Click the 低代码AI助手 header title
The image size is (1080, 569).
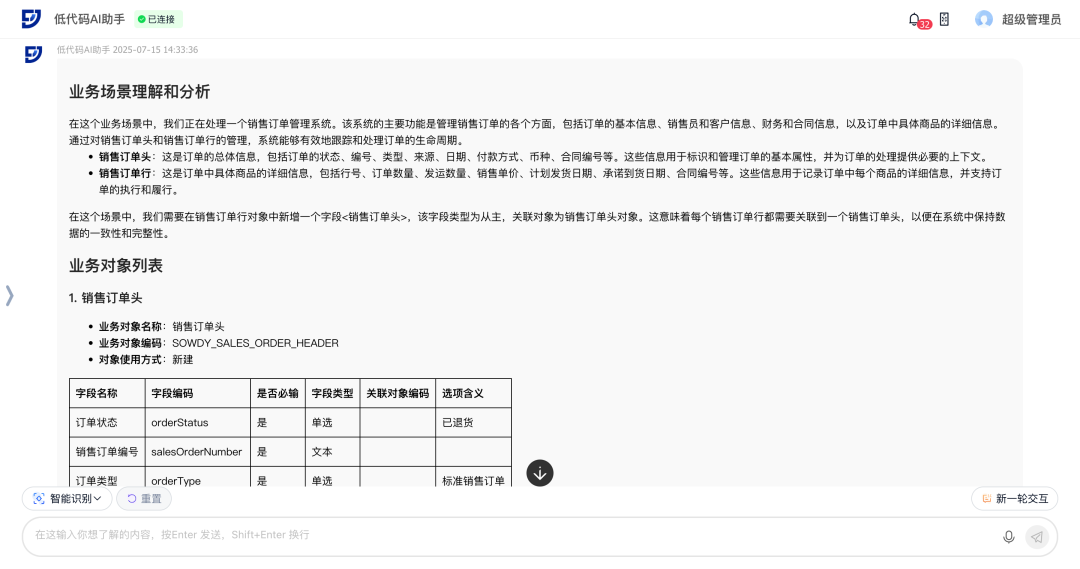point(90,19)
